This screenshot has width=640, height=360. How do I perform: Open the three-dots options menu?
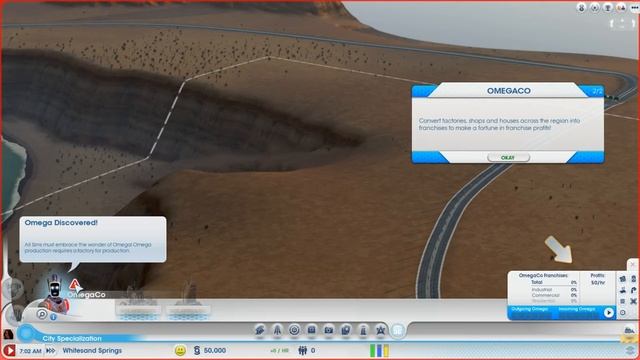634,8
